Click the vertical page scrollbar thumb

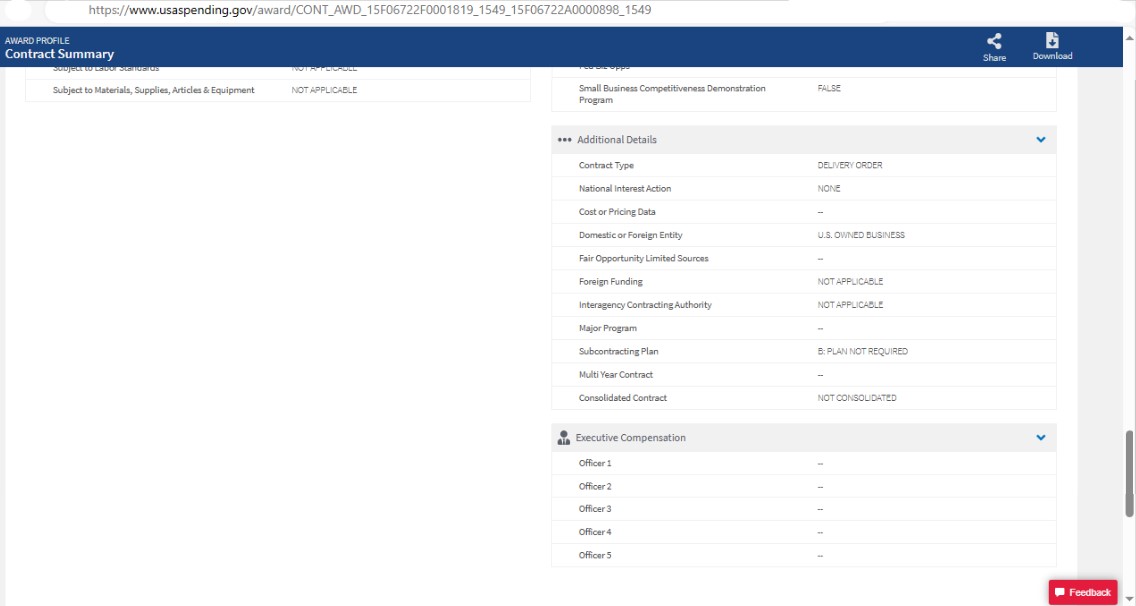pos(1129,474)
